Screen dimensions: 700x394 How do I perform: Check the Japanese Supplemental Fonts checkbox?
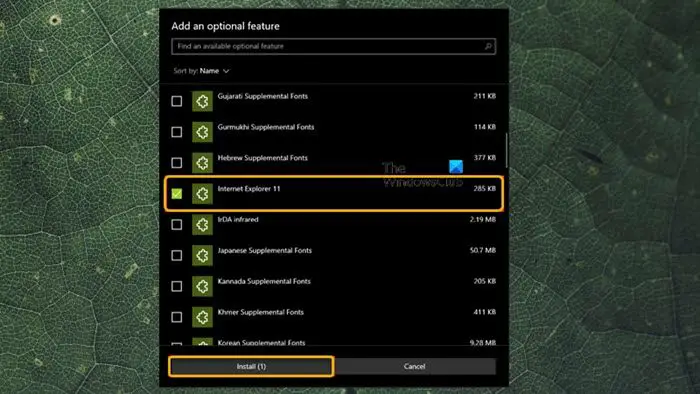coord(177,255)
